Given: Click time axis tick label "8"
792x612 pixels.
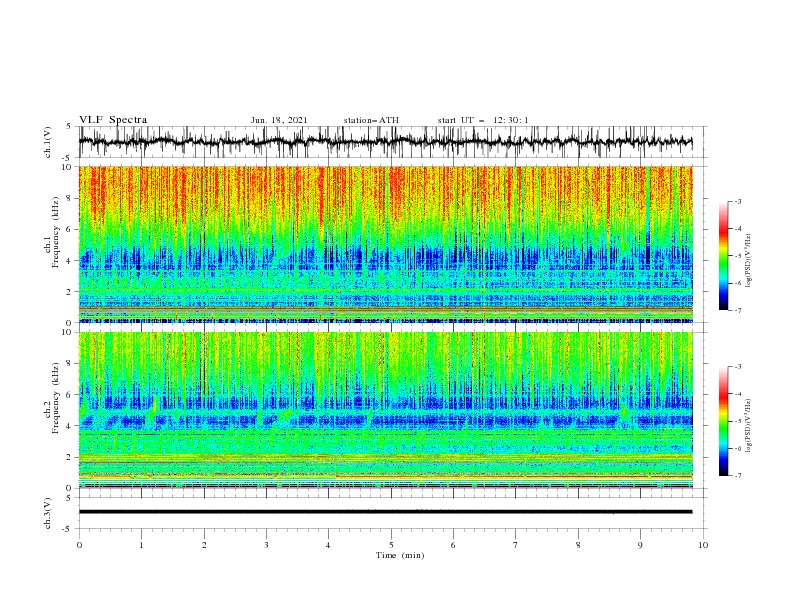Looking at the screenshot, I should coord(578,545).
